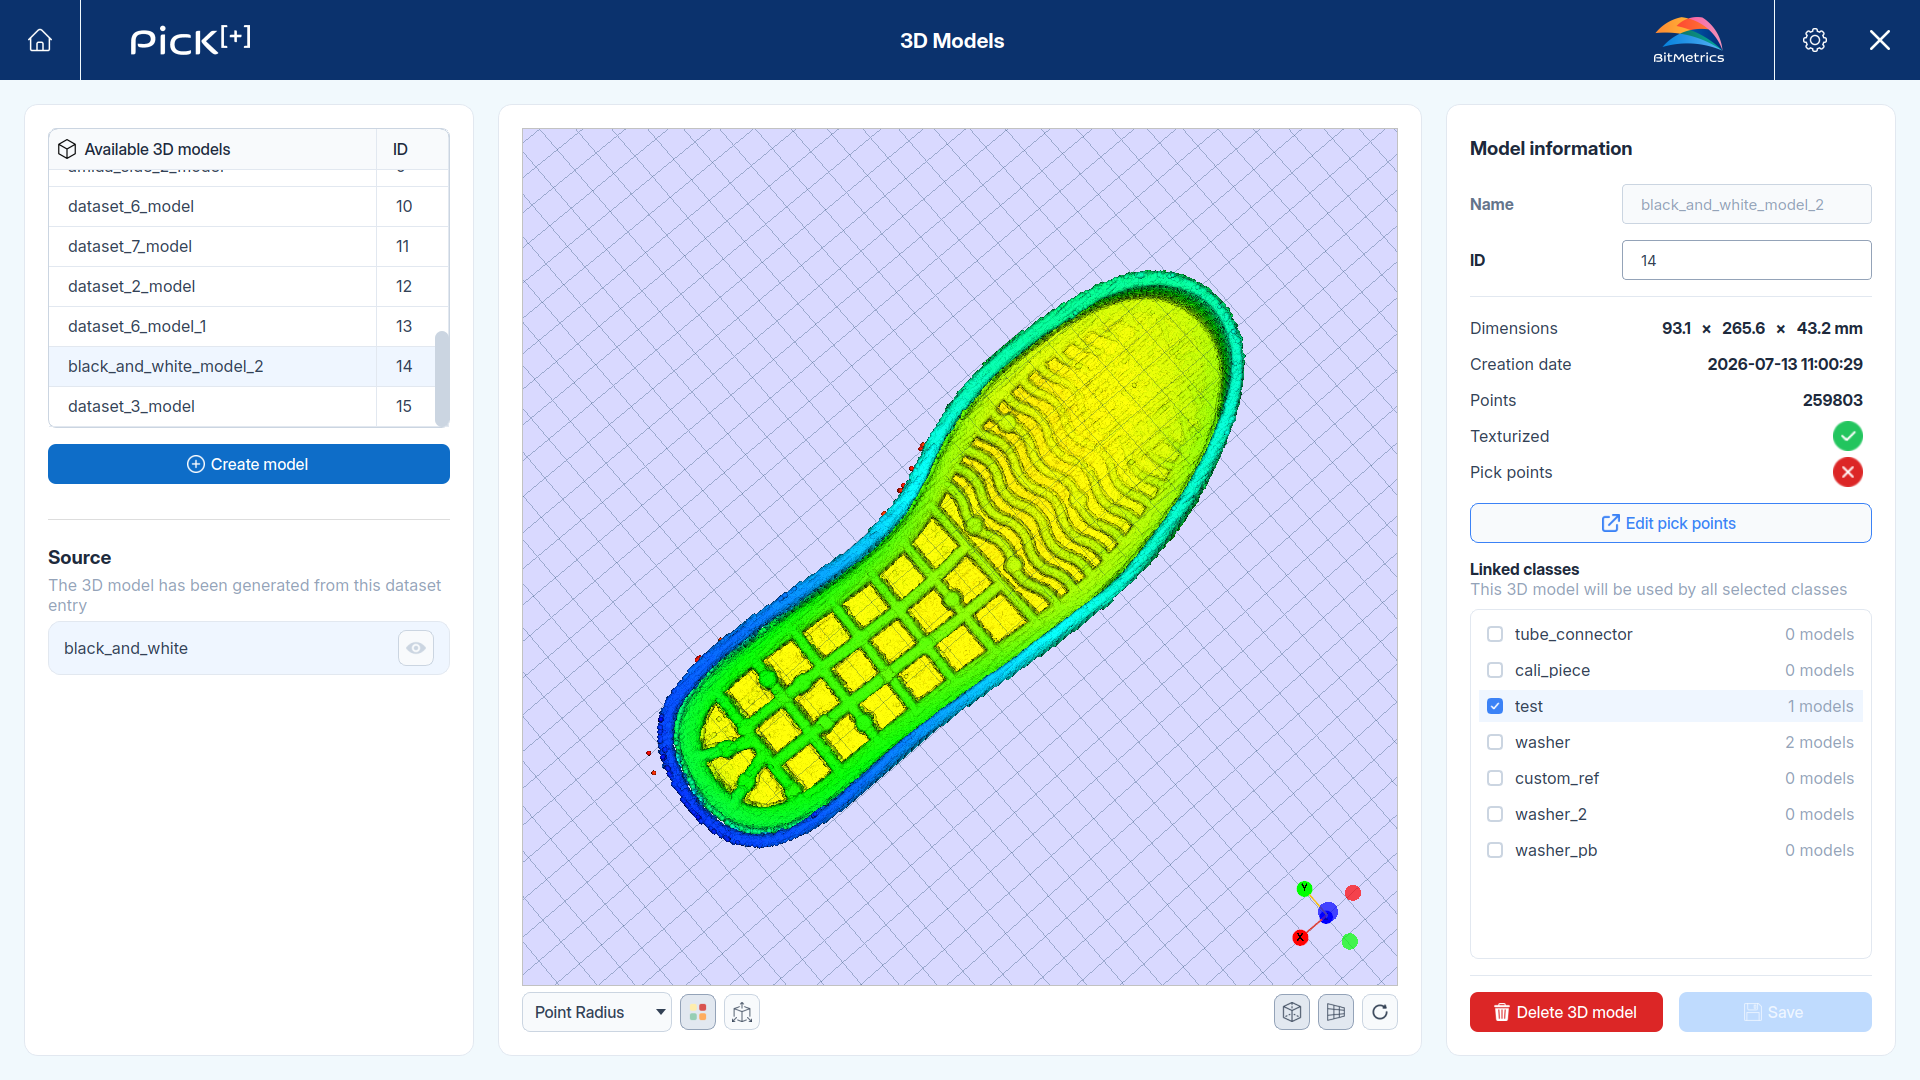Open the Point Radius dropdown
The image size is (1920, 1080).
click(x=597, y=1012)
